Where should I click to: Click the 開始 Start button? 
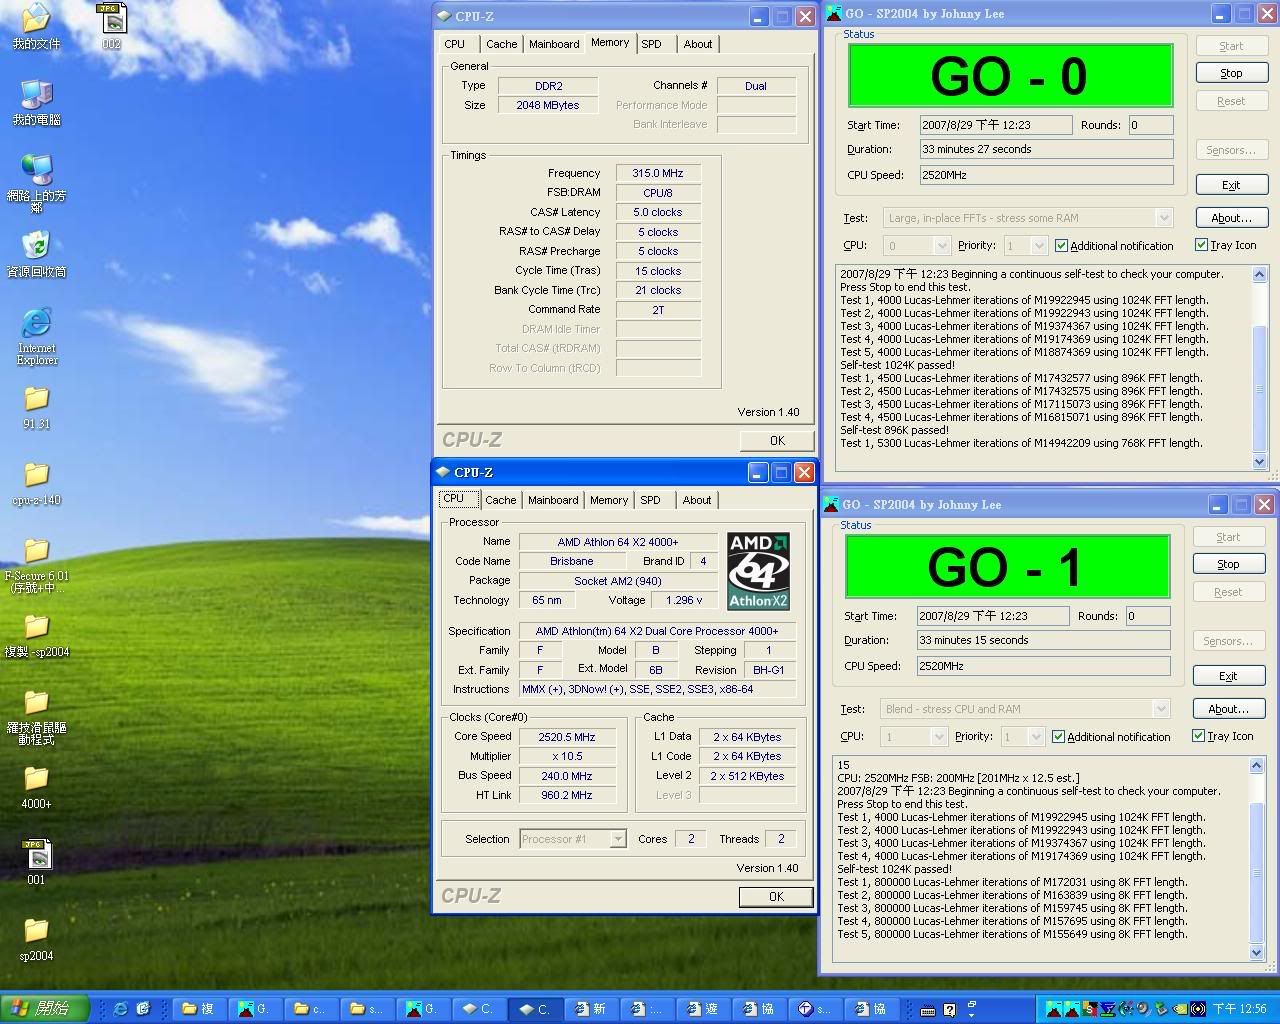(45, 1009)
